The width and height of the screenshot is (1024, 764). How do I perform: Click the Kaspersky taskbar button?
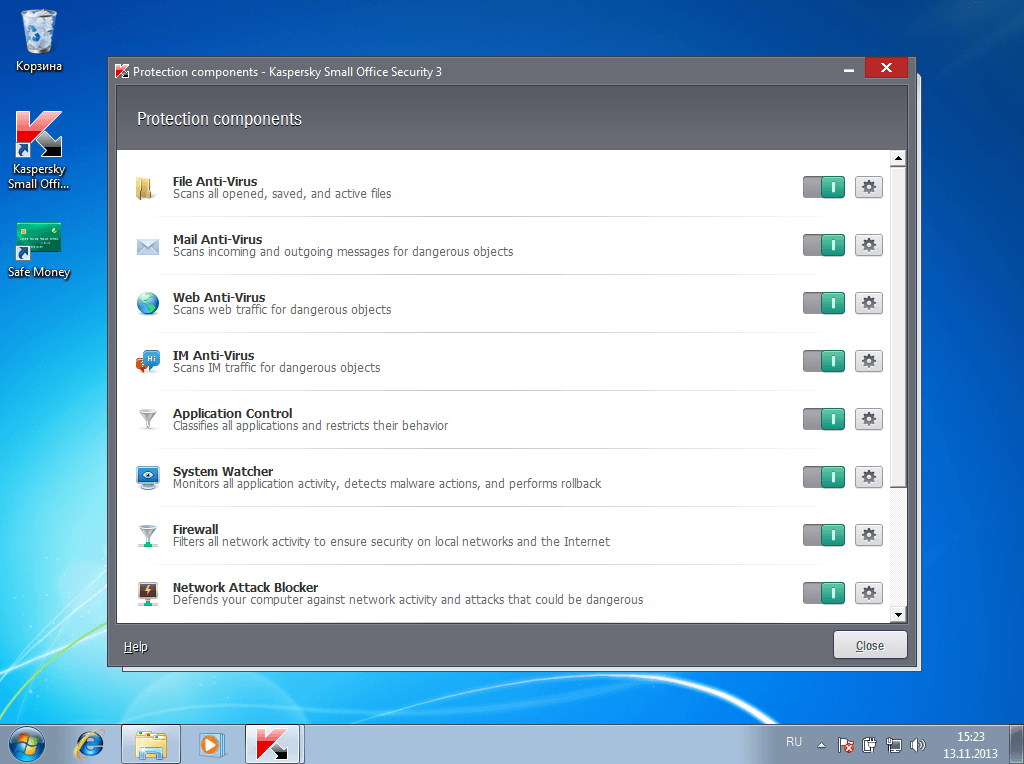coord(273,744)
